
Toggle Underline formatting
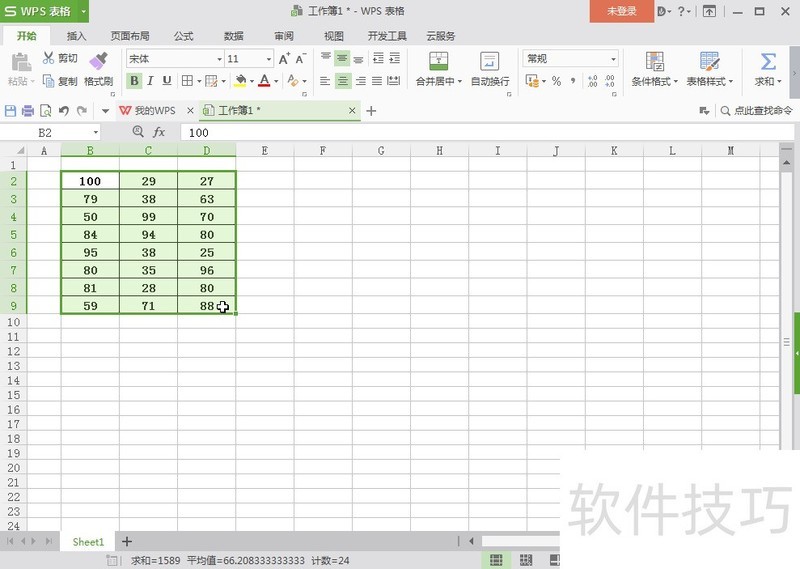(167, 81)
